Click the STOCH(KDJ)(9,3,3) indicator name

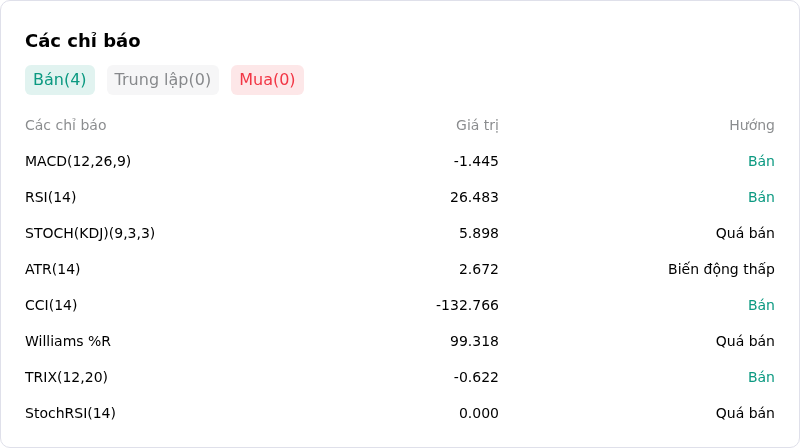tap(90, 233)
